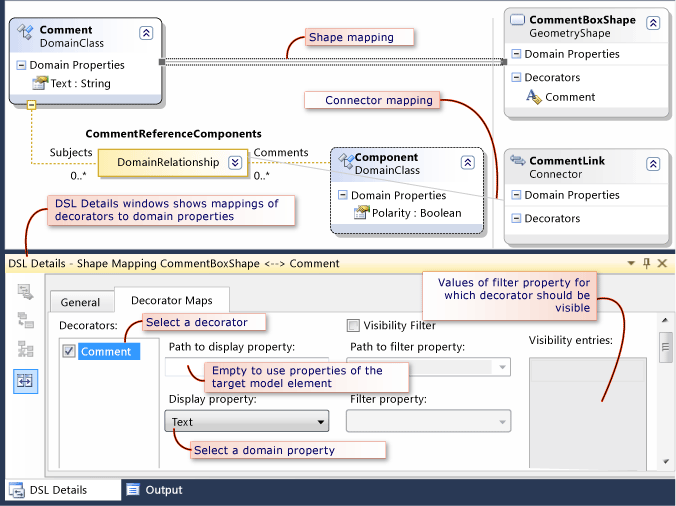Open the Path to filter property dropdown
Viewport: 676px width, 506px height.
pos(429,367)
